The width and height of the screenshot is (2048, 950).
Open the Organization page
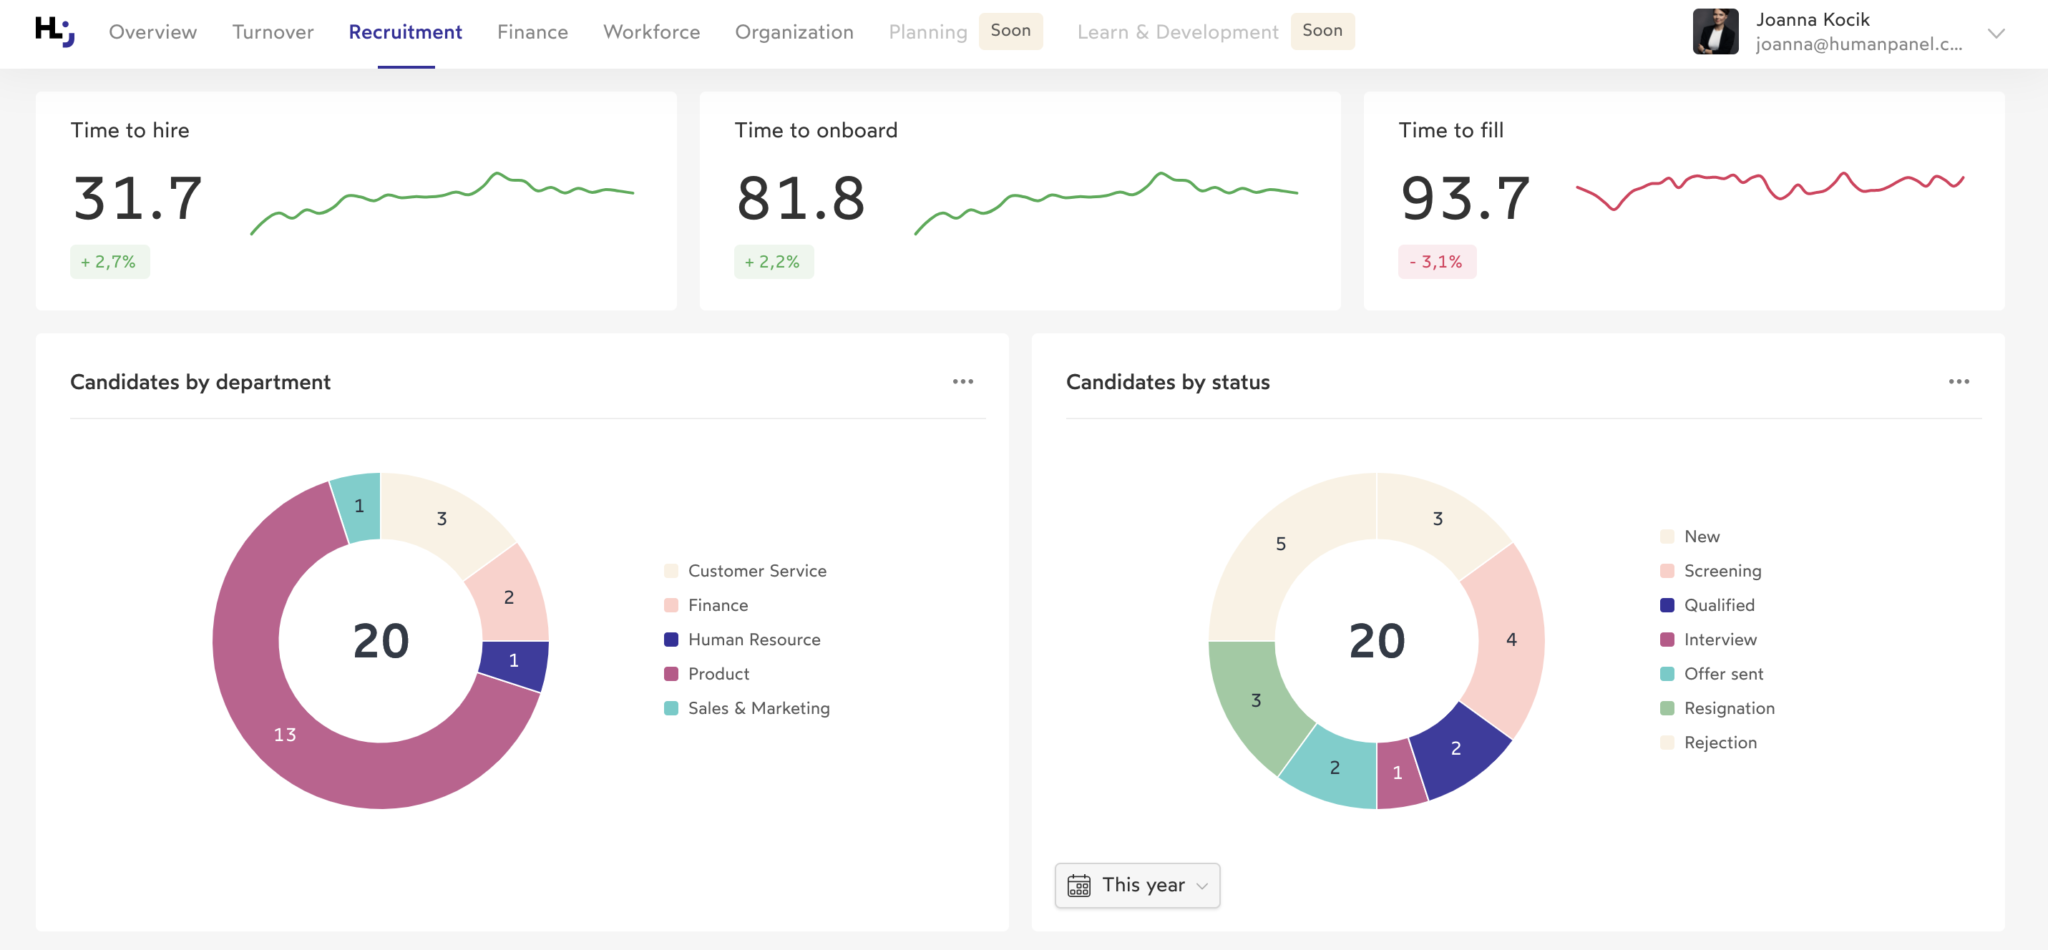(794, 31)
